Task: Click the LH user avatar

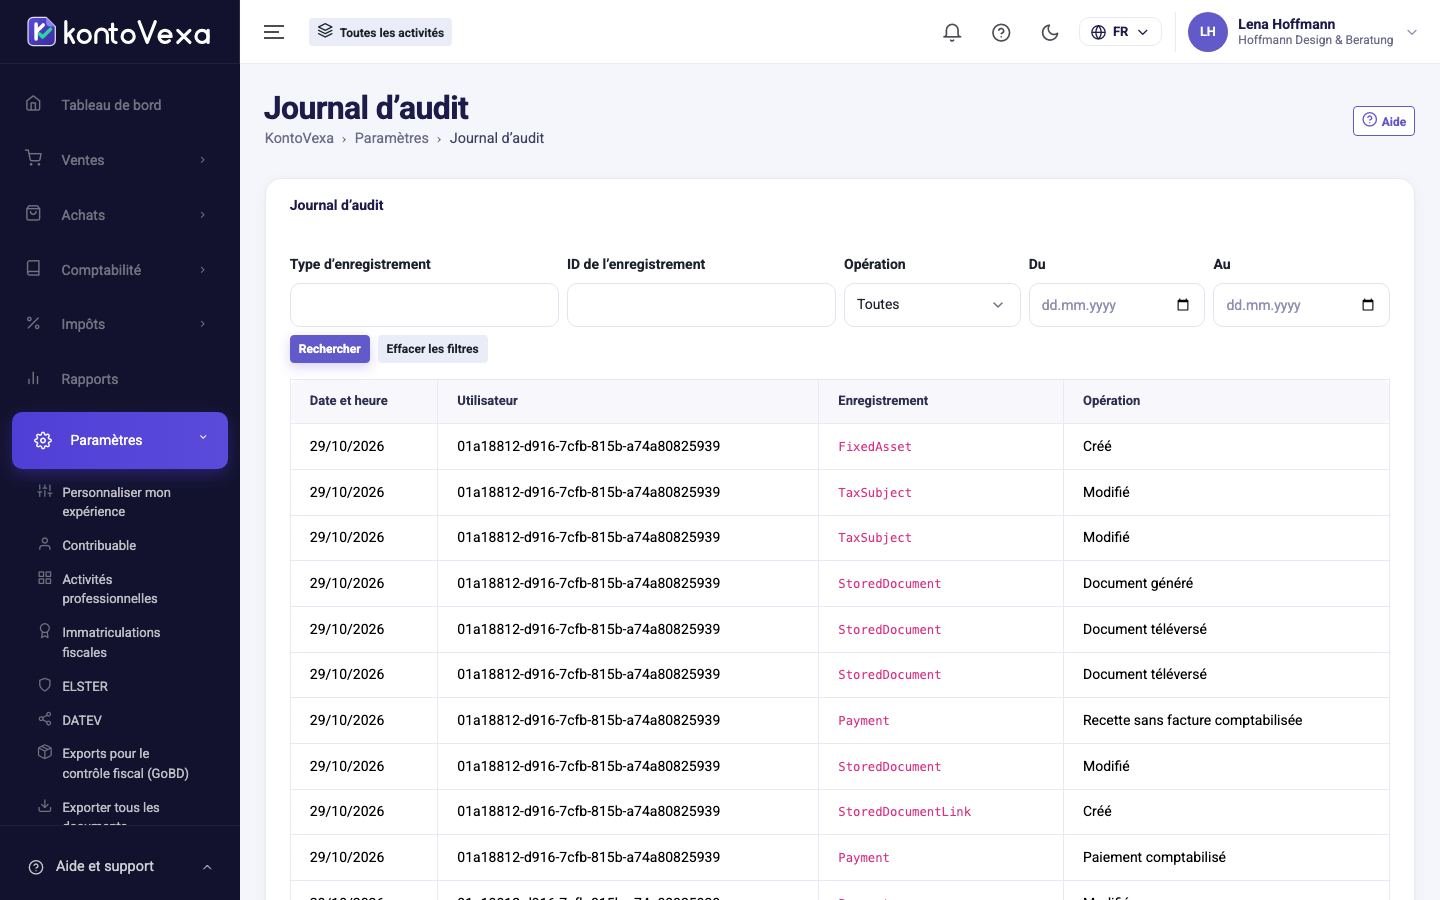Action: coord(1207,32)
